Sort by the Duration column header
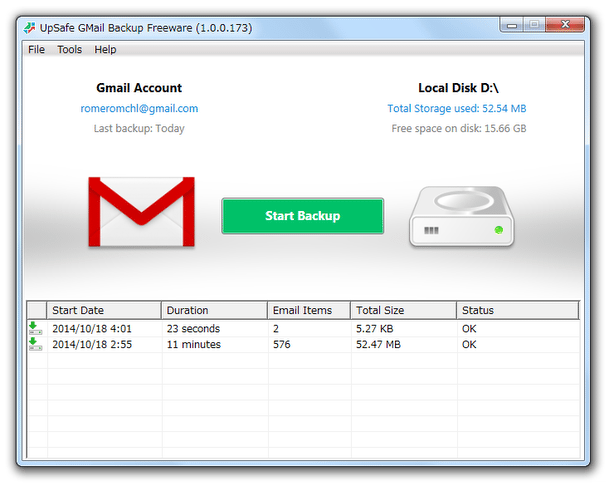The image size is (609, 486). point(214,310)
